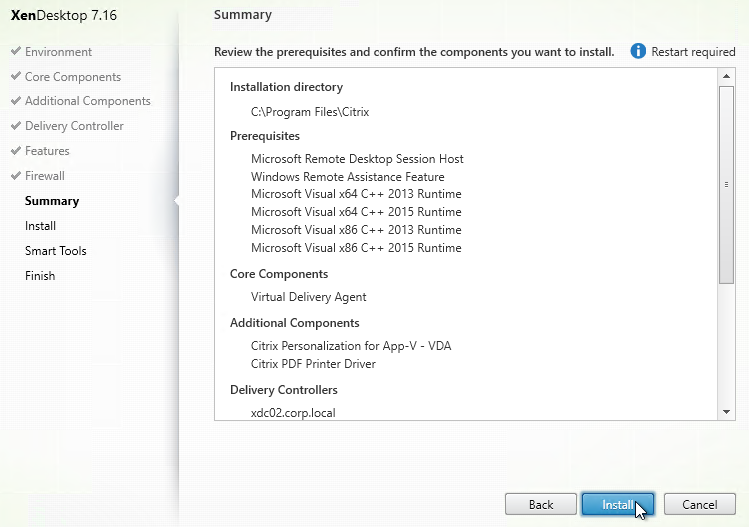Image resolution: width=749 pixels, height=527 pixels.
Task: Click the checkmark beside Core Components
Action: 16,77
